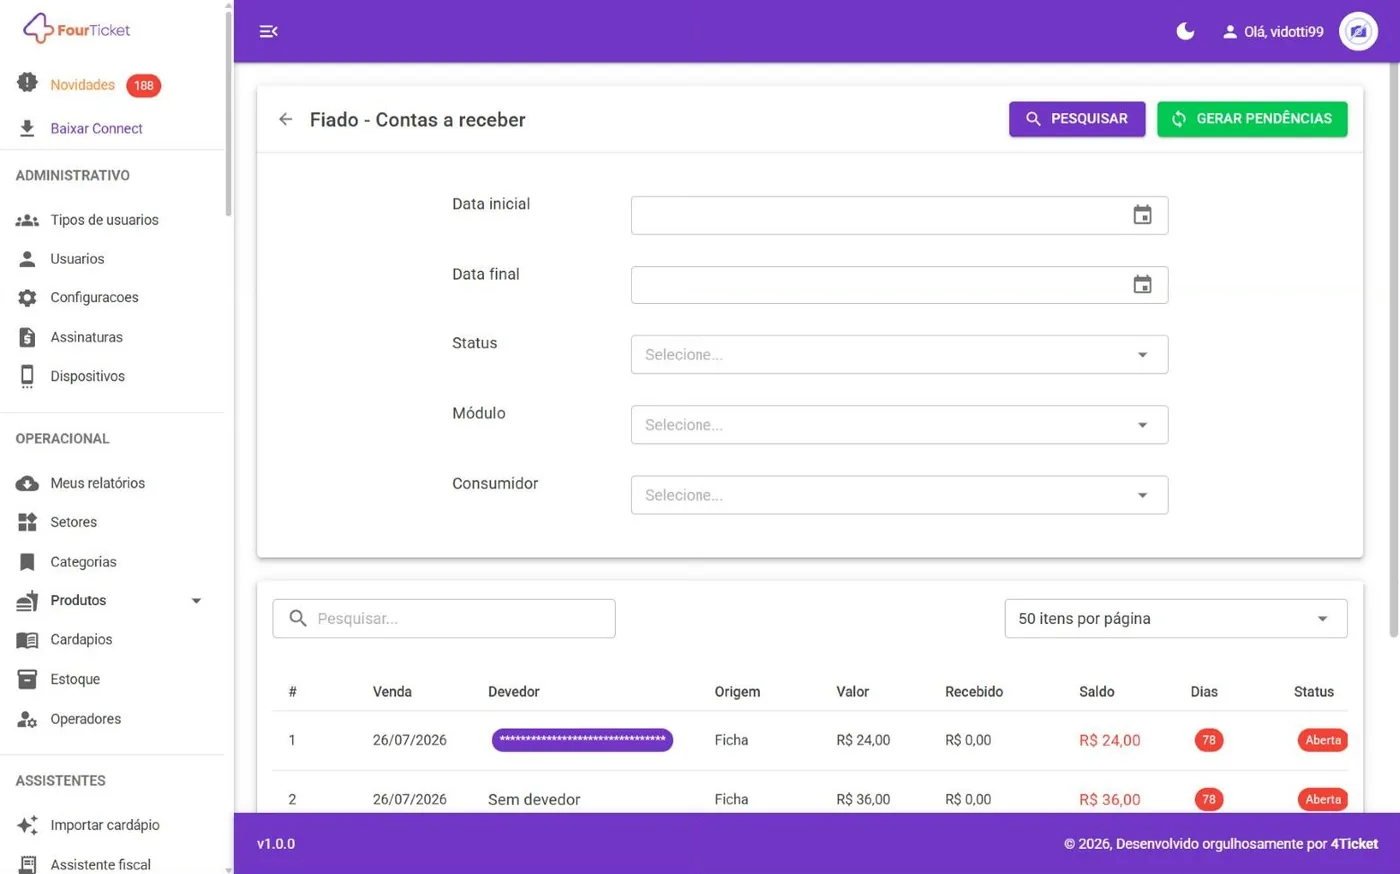Click the Data inicial input field
Viewport: 1400px width, 874px height.
(899, 215)
